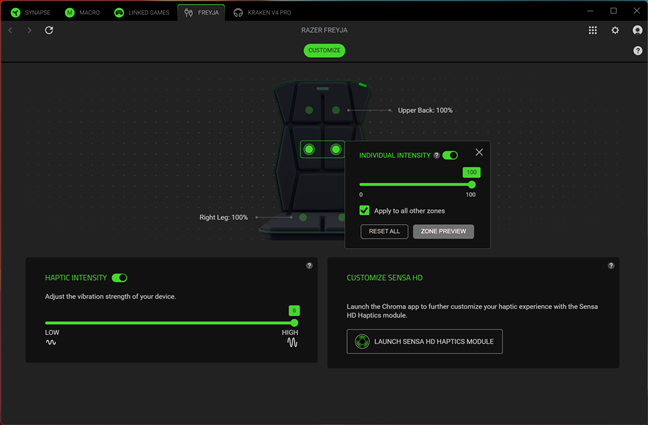The height and width of the screenshot is (425, 648).
Task: Click the Zone Preview button
Action: pyautogui.click(x=443, y=232)
